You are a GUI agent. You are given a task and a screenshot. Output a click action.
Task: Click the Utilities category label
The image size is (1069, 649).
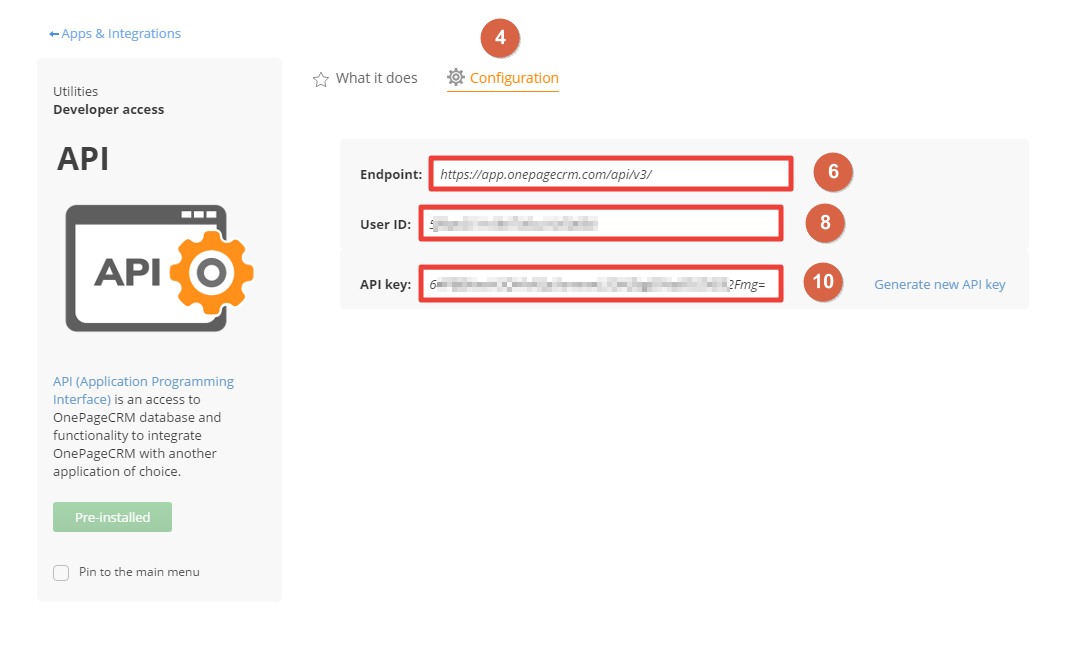click(76, 91)
